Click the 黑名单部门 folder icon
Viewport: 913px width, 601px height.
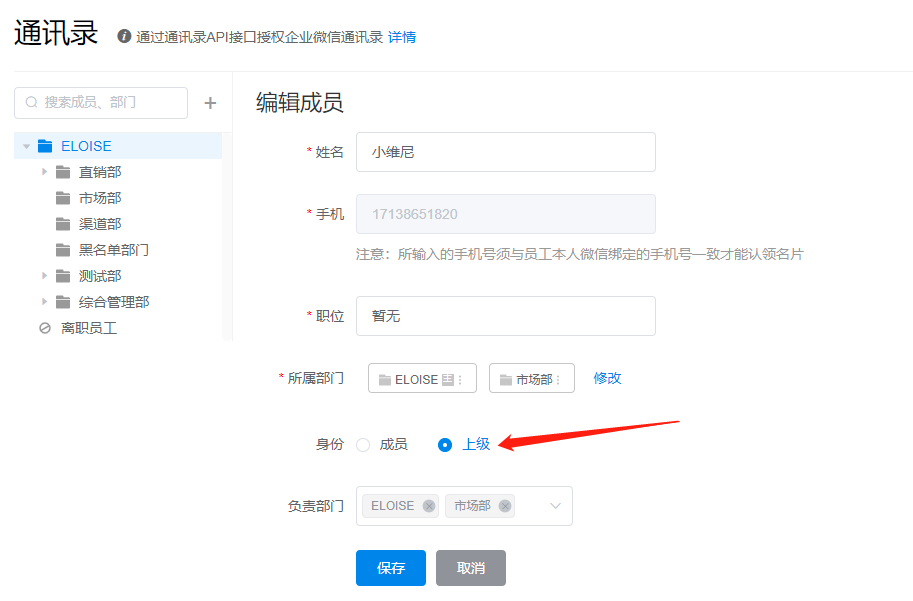(x=63, y=250)
